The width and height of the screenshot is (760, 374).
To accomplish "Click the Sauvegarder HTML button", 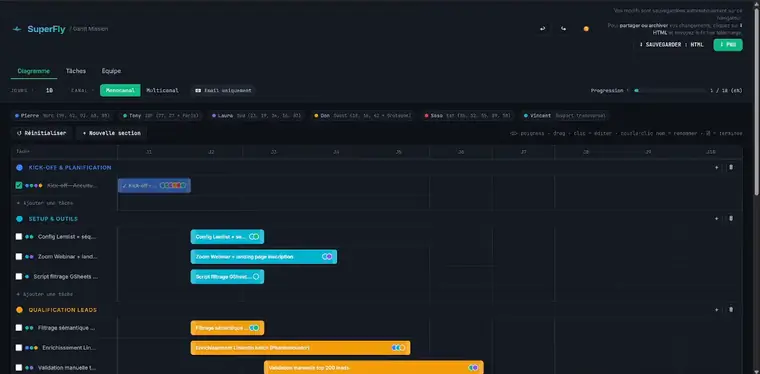I will 671,45.
